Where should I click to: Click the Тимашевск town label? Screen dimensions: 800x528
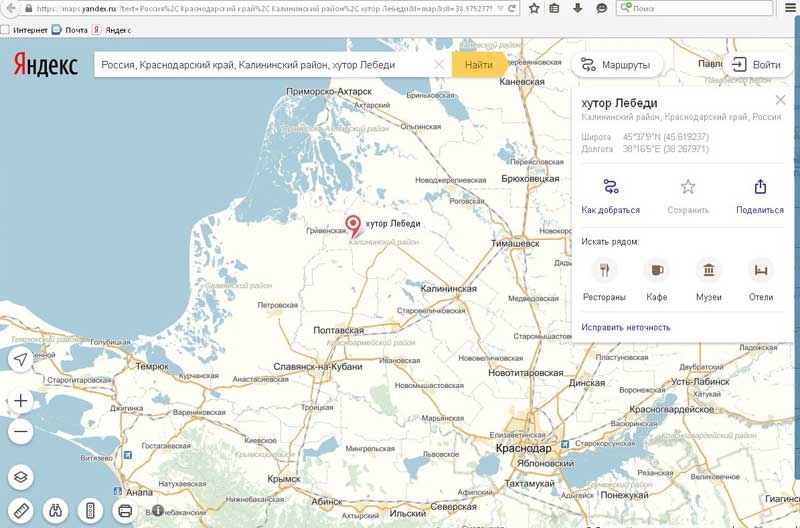tap(515, 244)
